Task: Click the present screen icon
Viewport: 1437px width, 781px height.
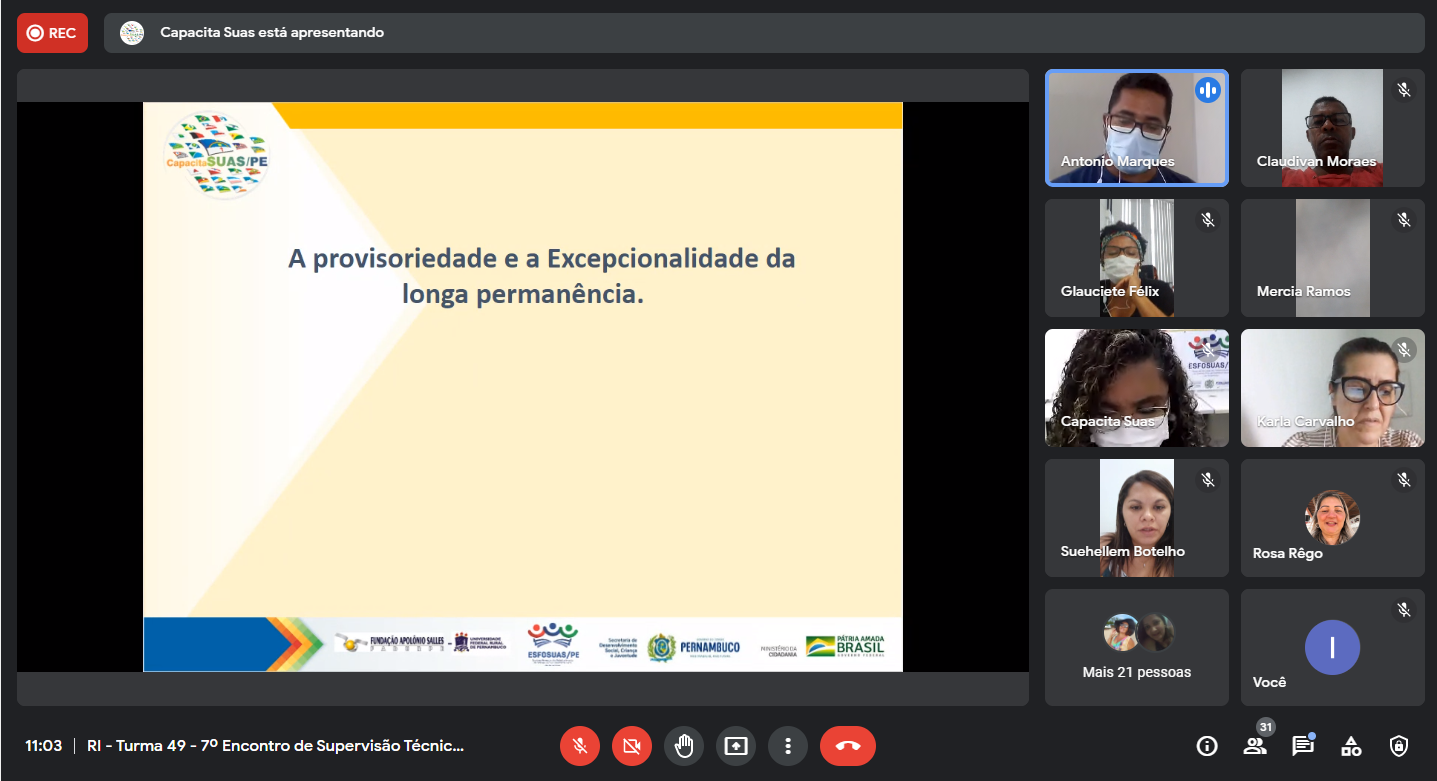Action: pyautogui.click(x=736, y=746)
